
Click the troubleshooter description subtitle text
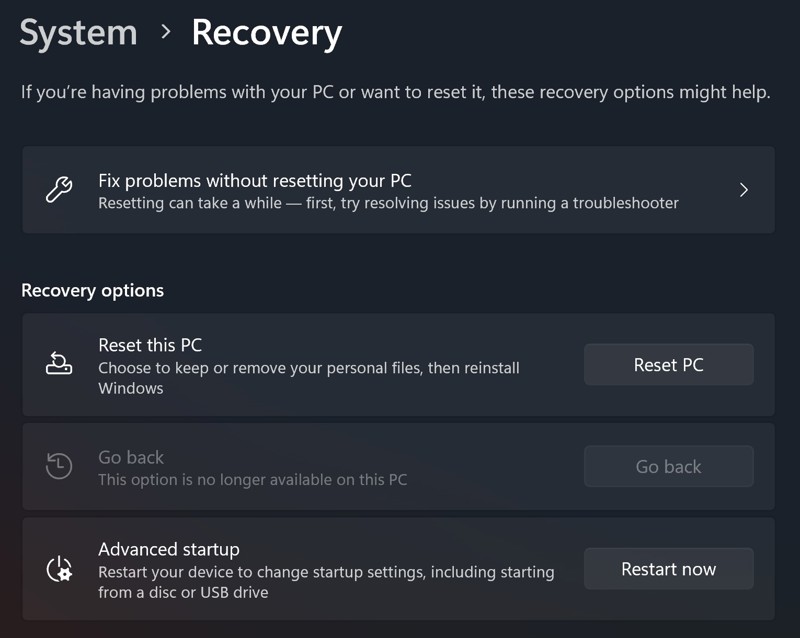coord(388,203)
